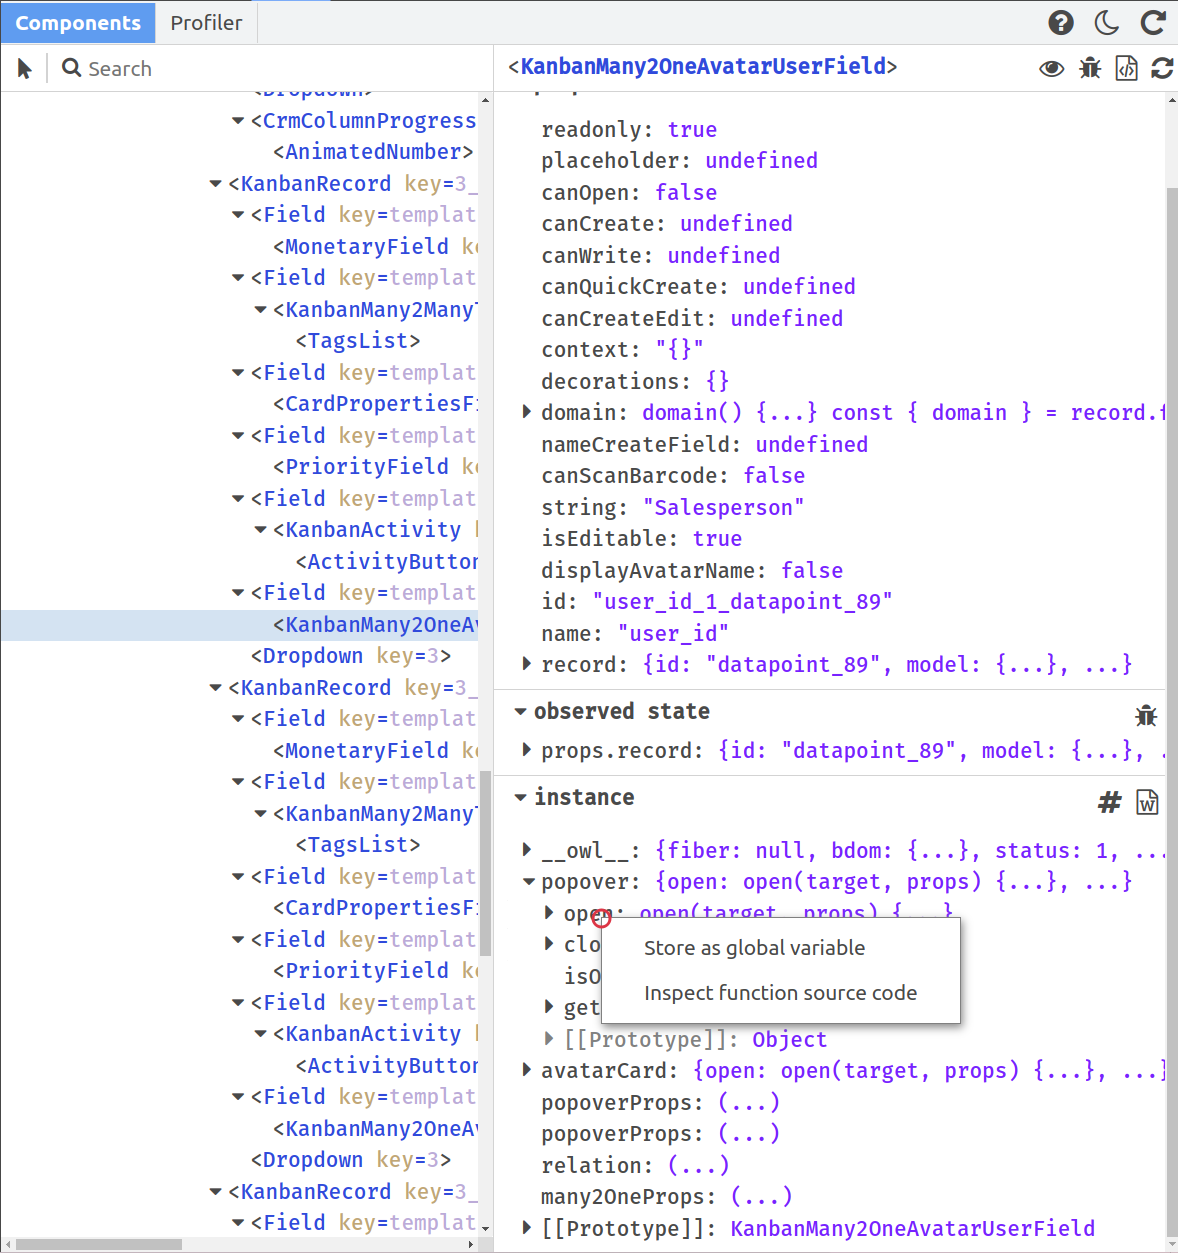Select the second ActivityButton component
This screenshot has height=1253, width=1178.
click(x=387, y=1066)
